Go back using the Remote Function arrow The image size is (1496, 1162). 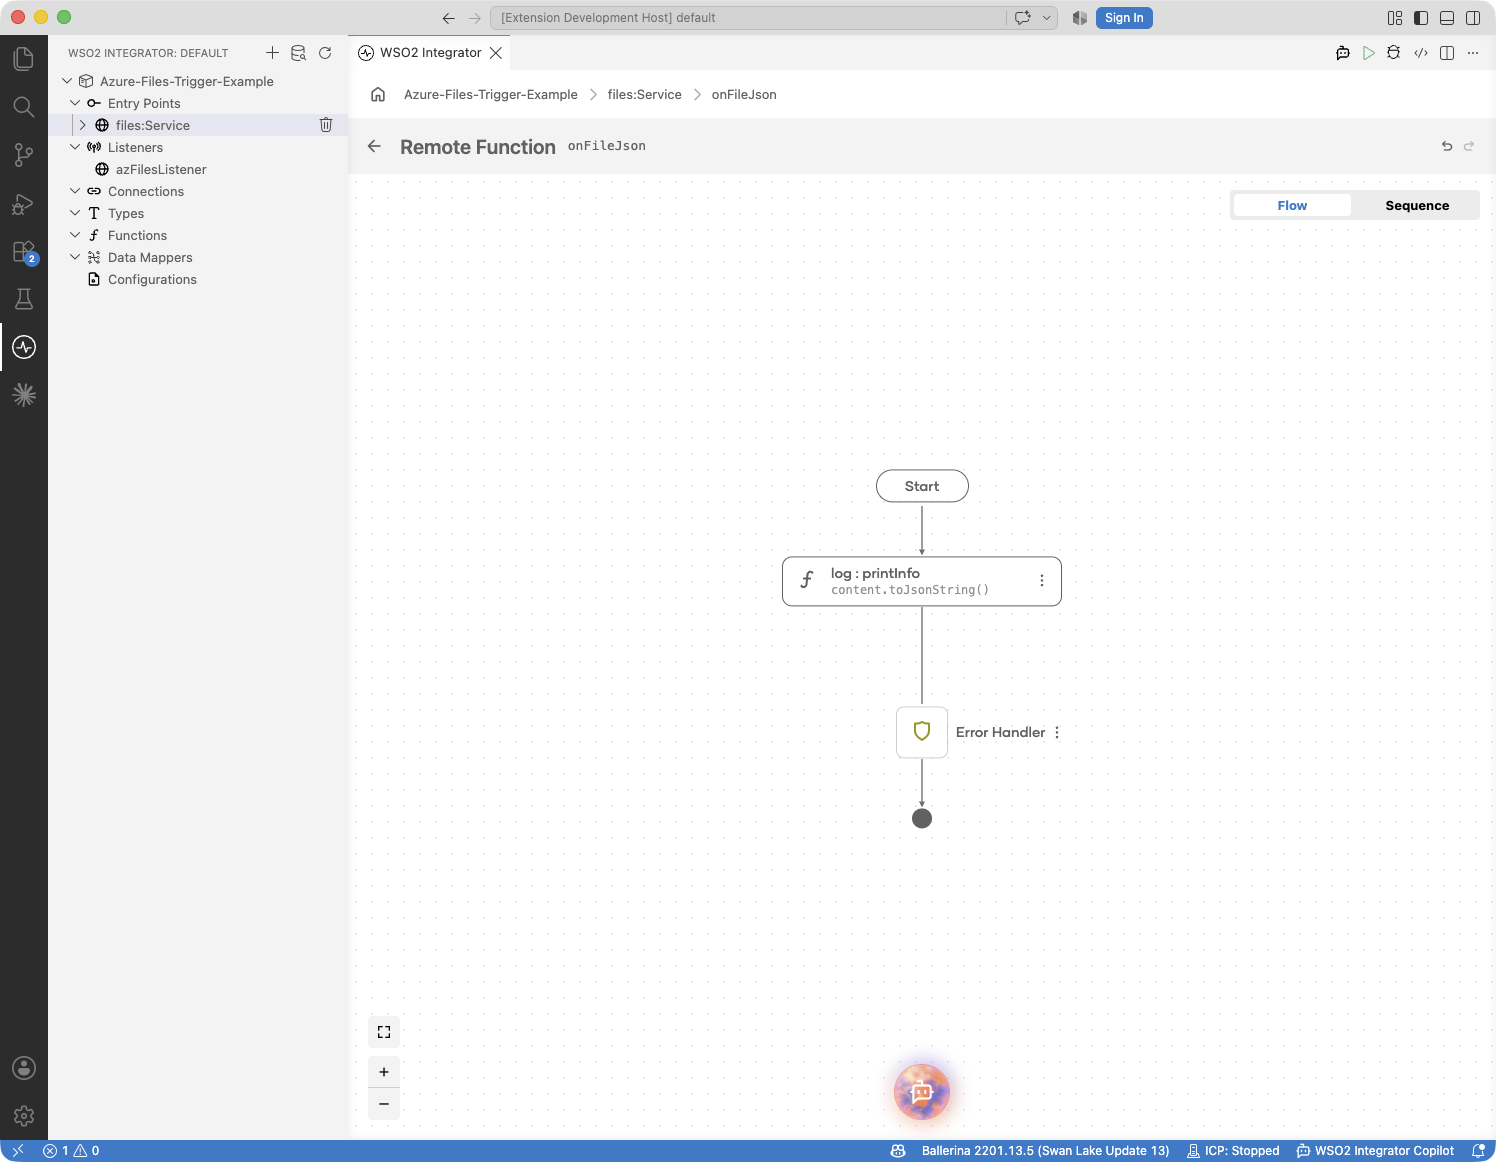coord(374,146)
